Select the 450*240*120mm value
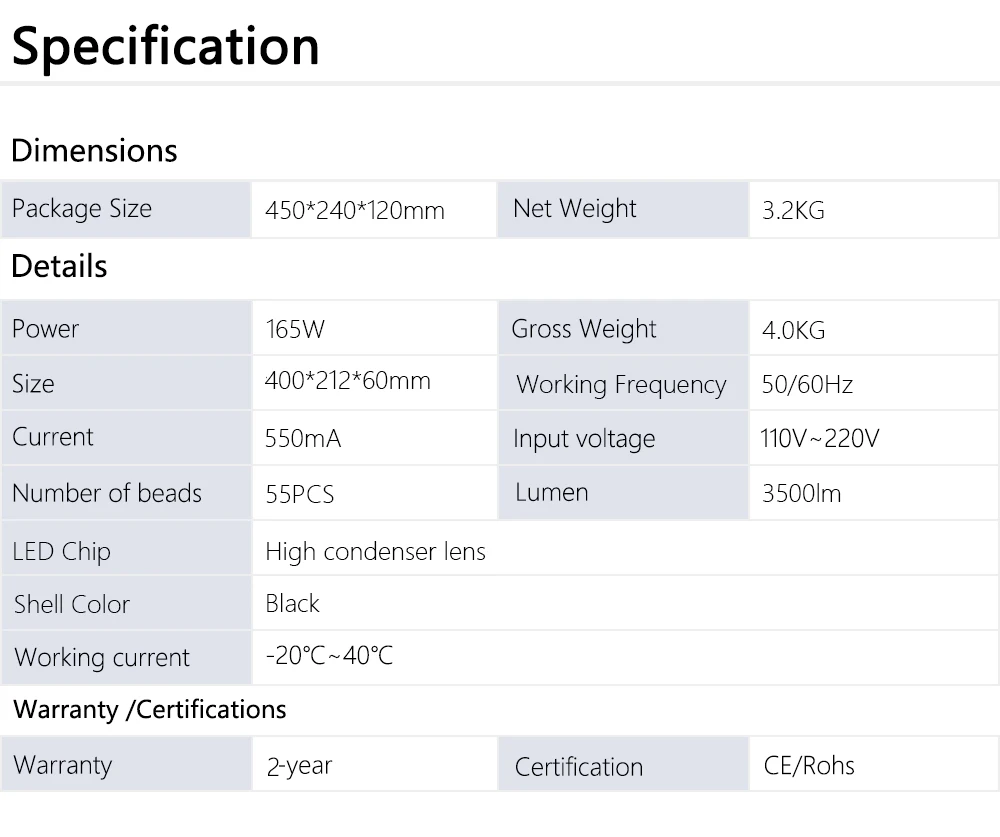This screenshot has height=837, width=1000. (x=355, y=211)
